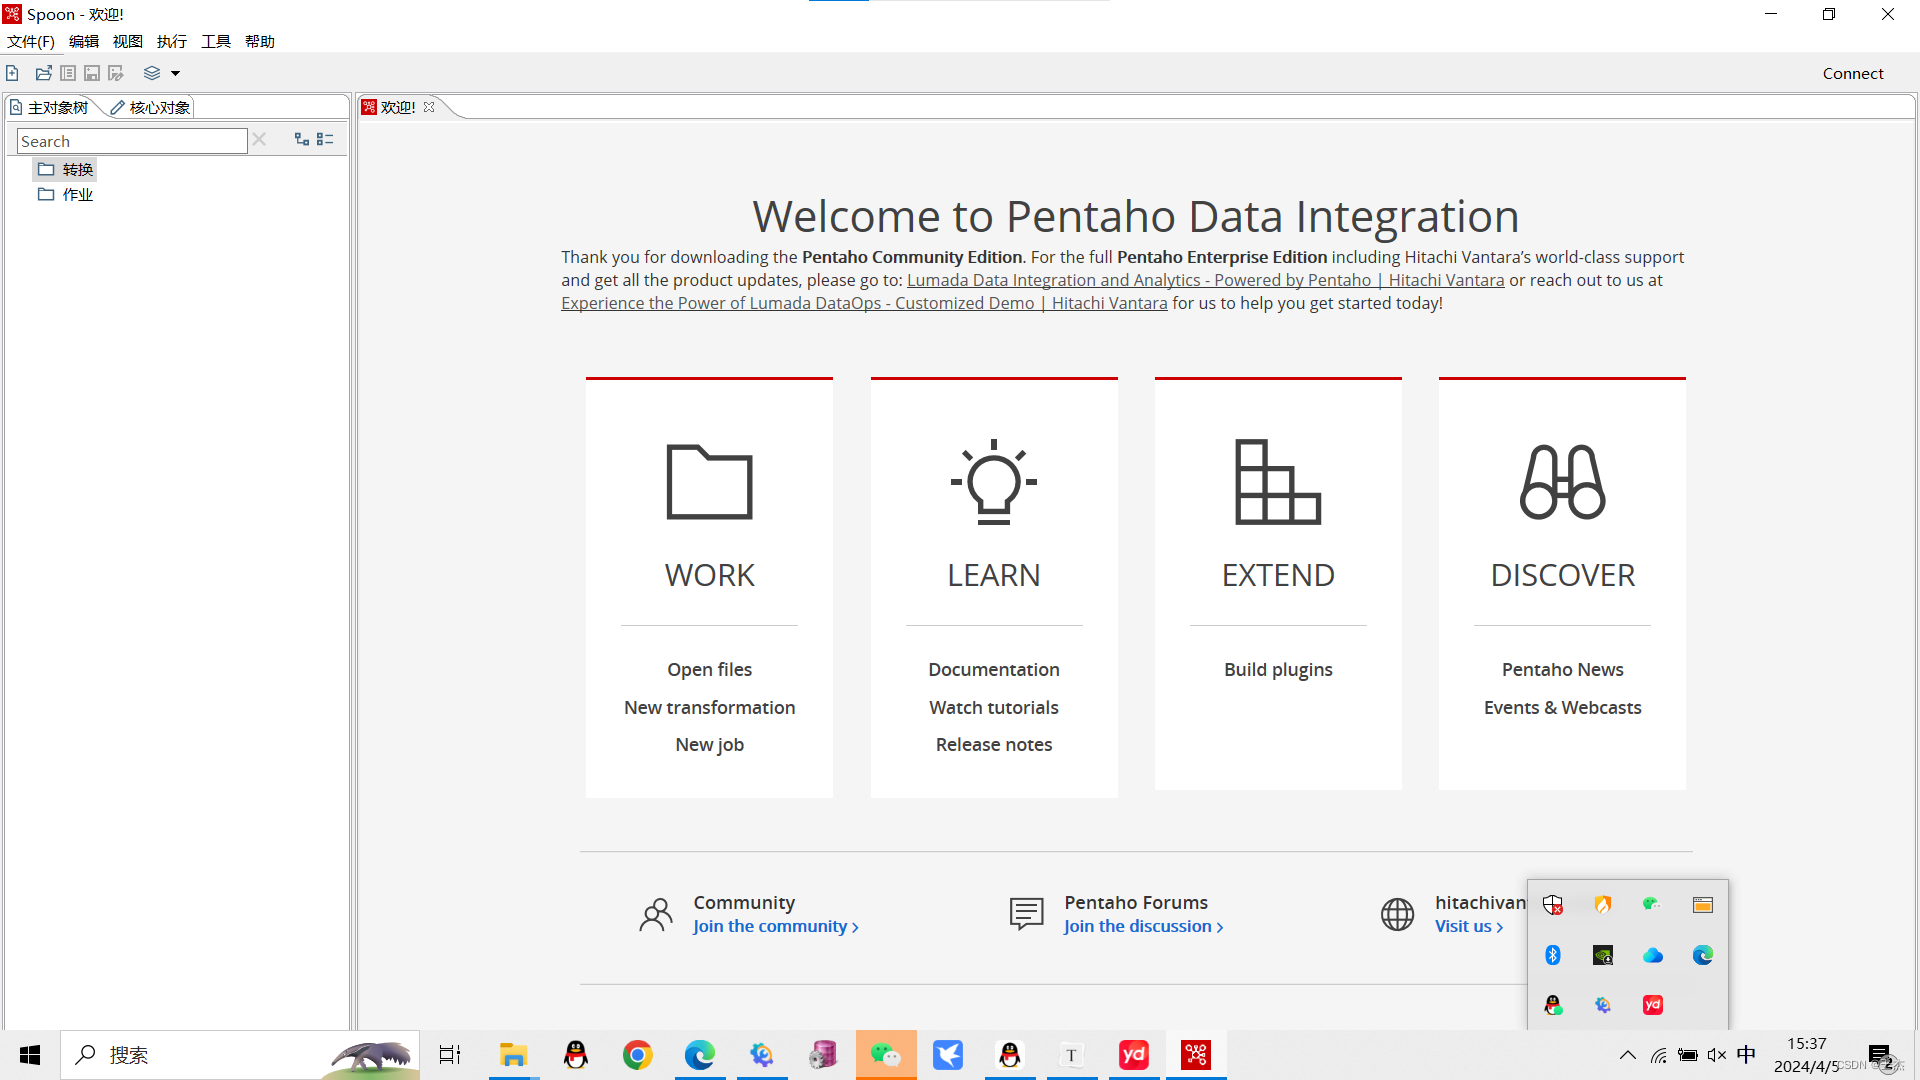Click the Events & Webcasts link

point(1563,707)
